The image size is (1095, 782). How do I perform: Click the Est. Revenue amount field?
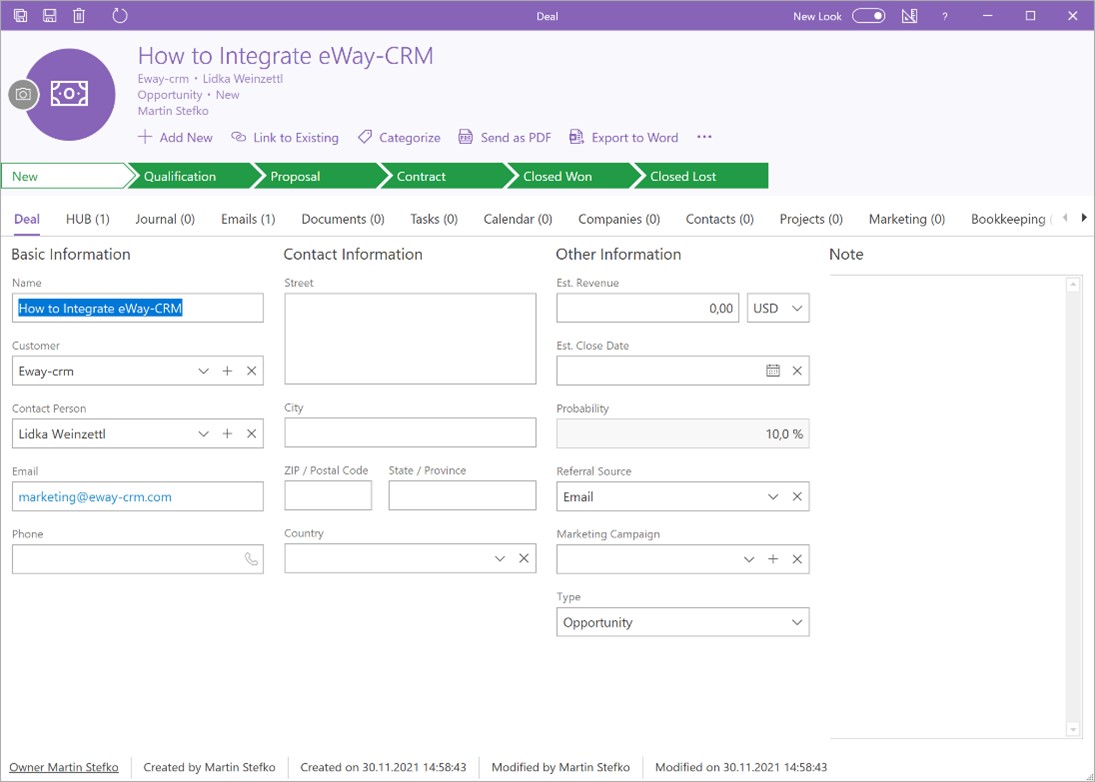pos(647,308)
